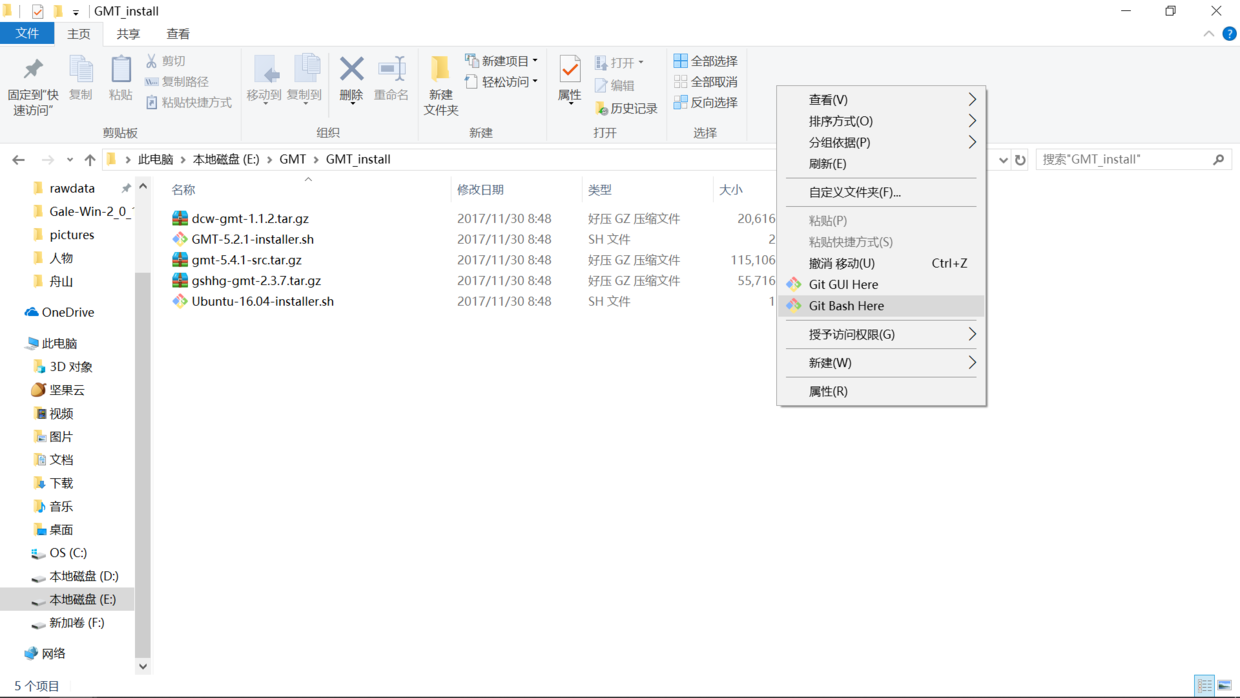Choose 刷新(E) in context menu

click(881, 164)
